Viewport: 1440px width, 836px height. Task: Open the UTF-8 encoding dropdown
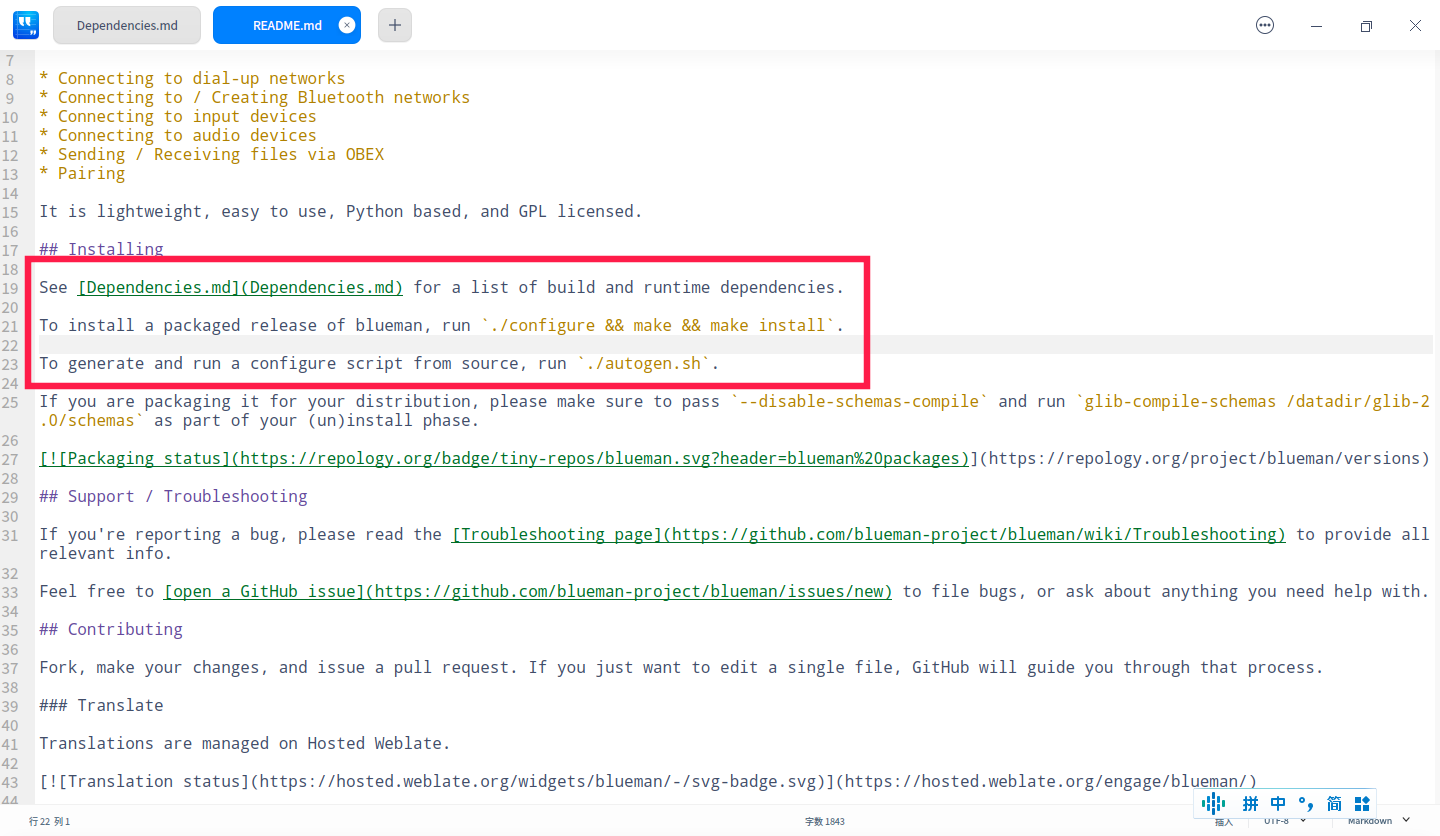1285,821
